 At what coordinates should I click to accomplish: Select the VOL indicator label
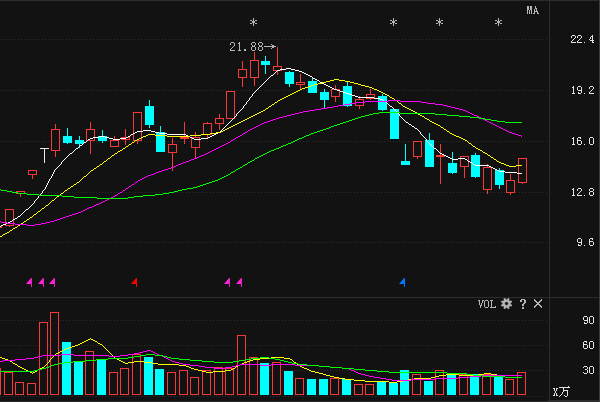[487, 304]
